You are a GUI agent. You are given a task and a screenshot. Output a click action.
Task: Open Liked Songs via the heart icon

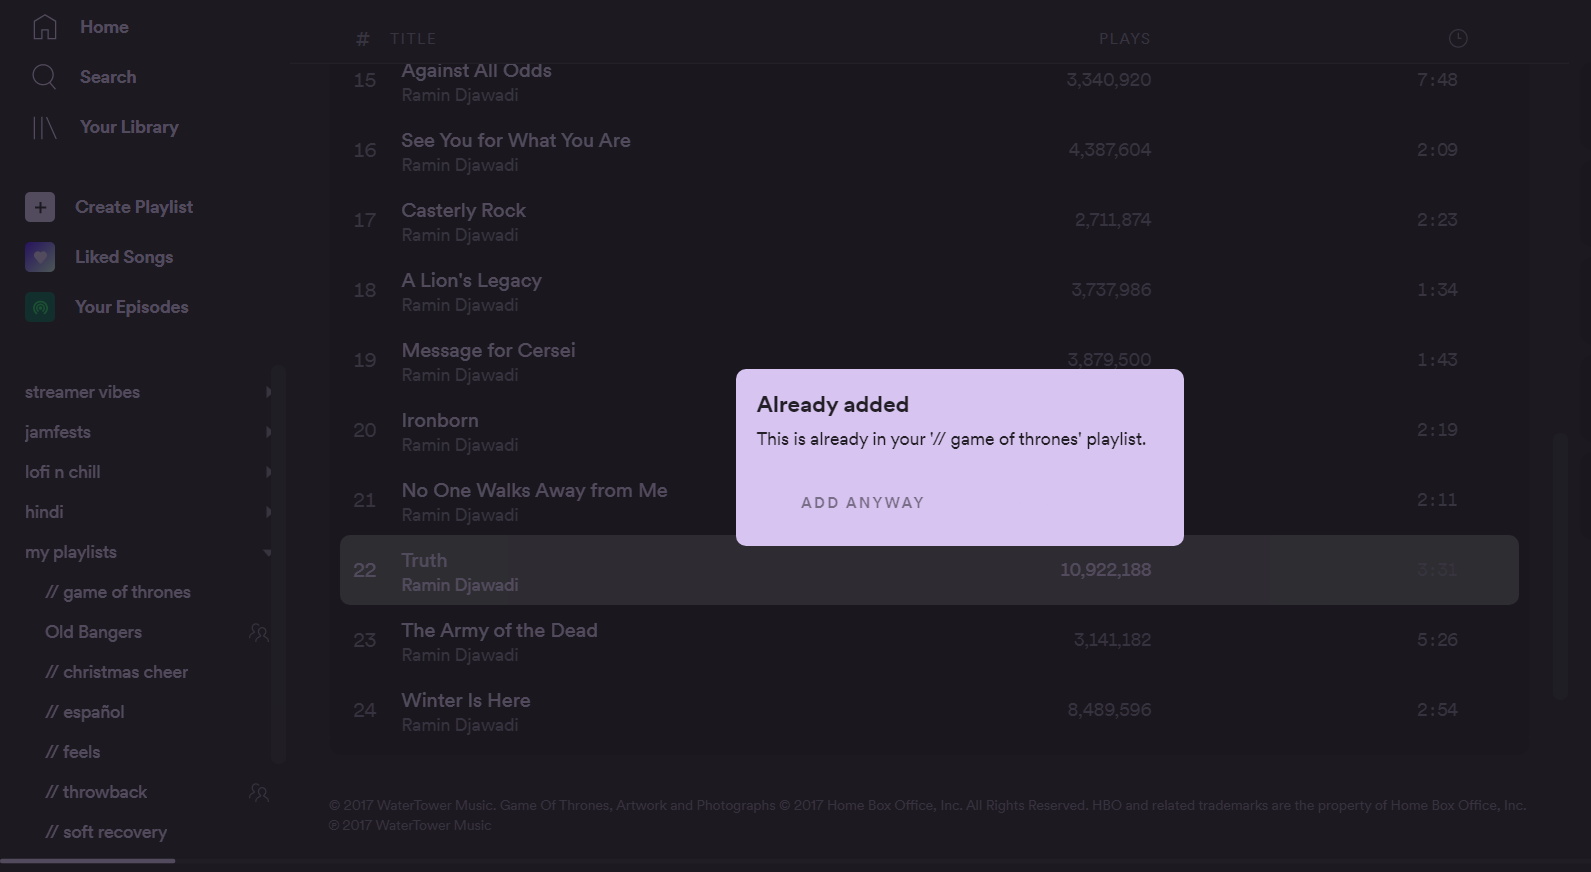[x=39, y=256]
